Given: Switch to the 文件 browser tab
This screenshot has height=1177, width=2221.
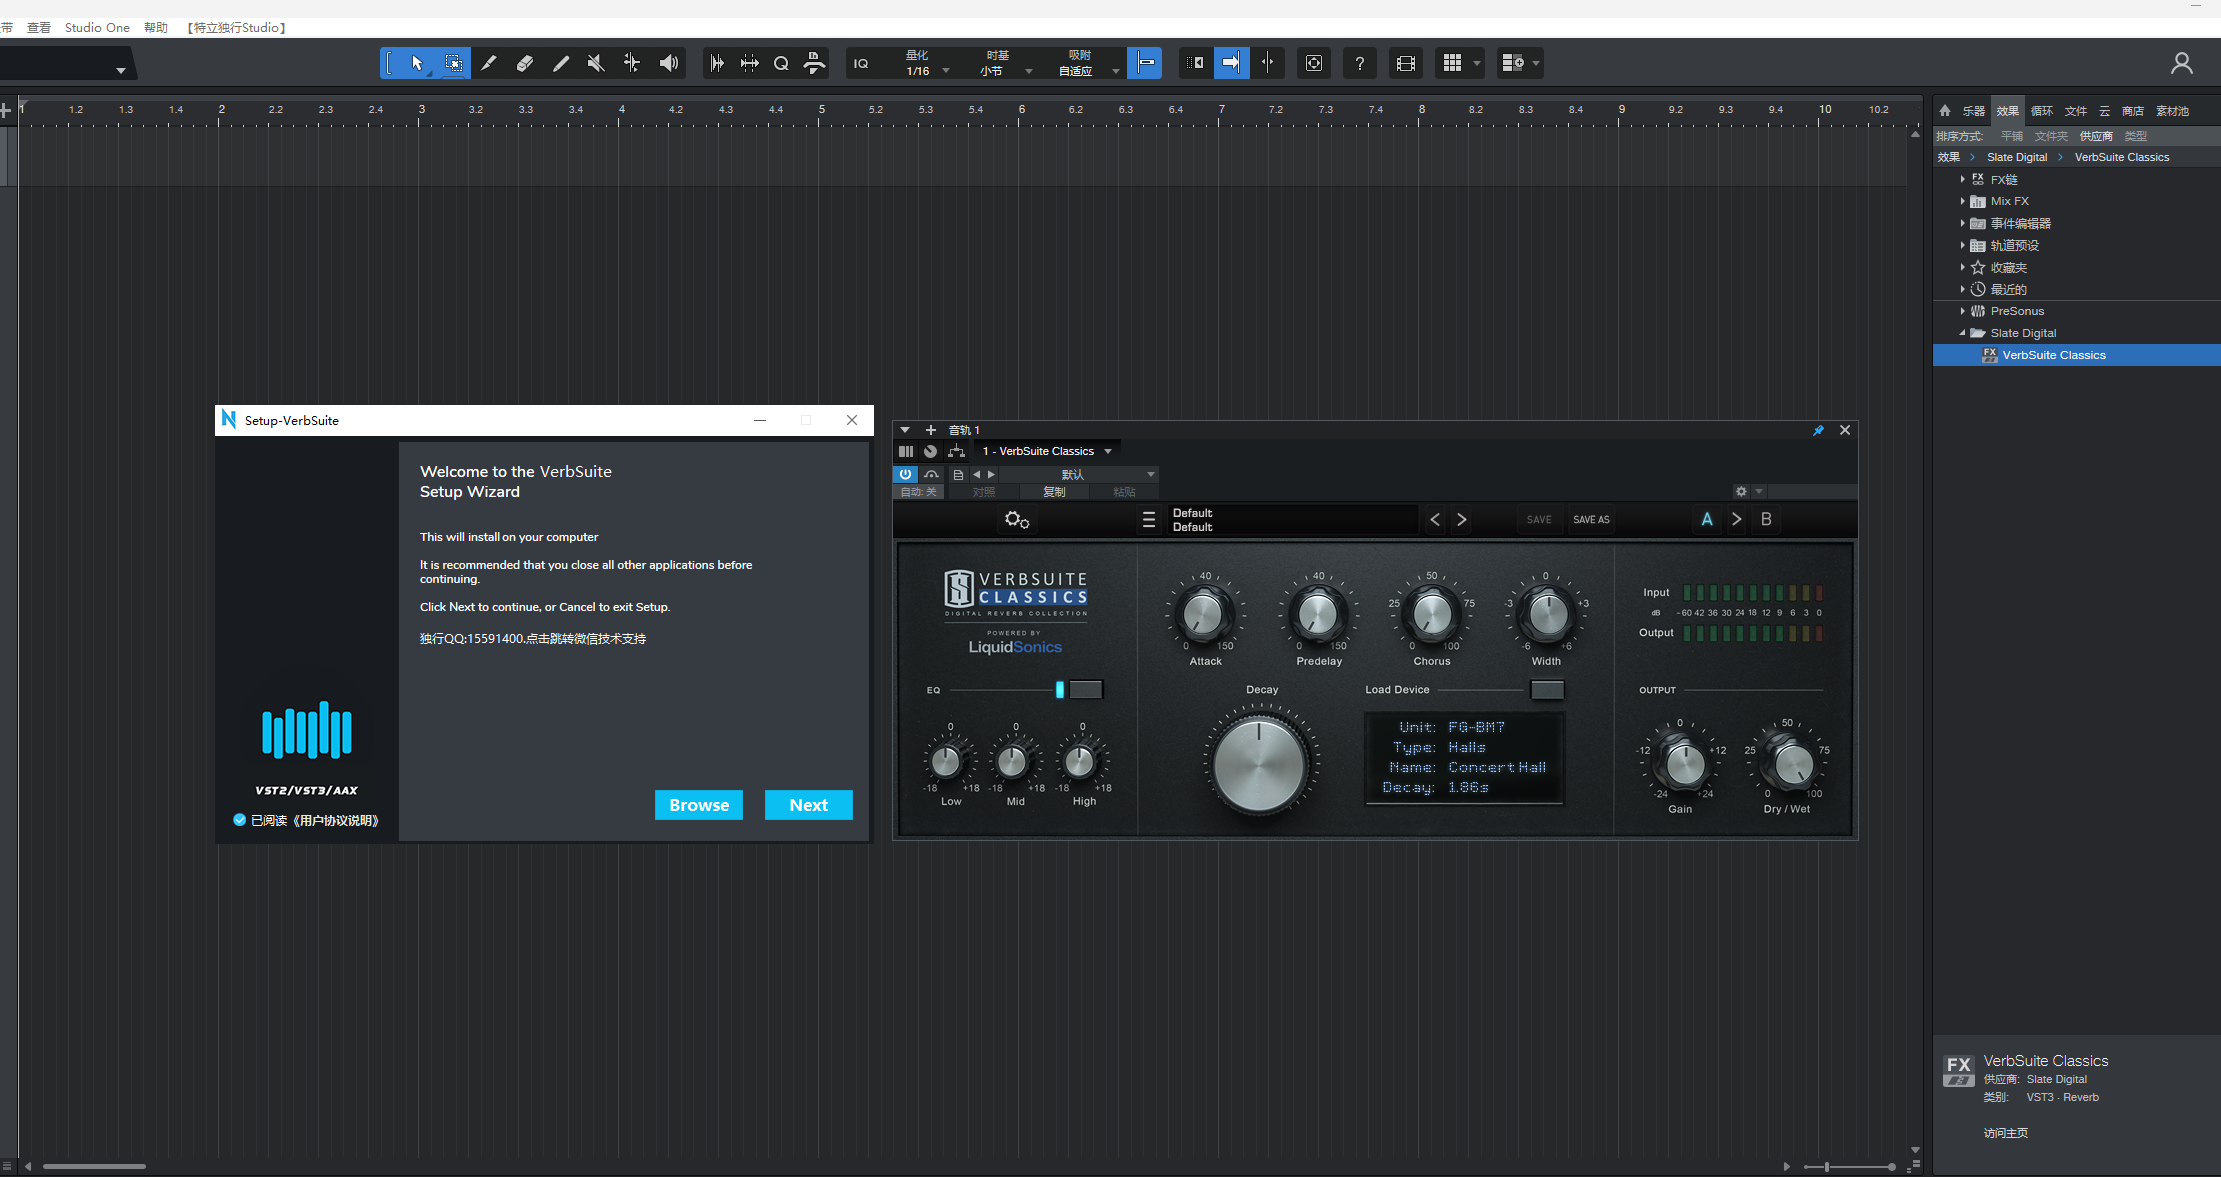Looking at the screenshot, I should [x=2076, y=111].
